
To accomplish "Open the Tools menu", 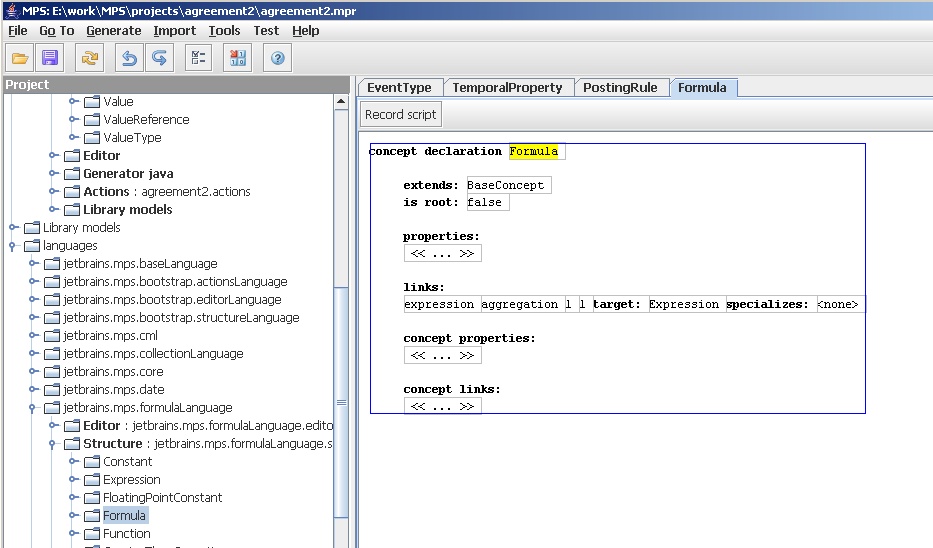I will point(224,31).
